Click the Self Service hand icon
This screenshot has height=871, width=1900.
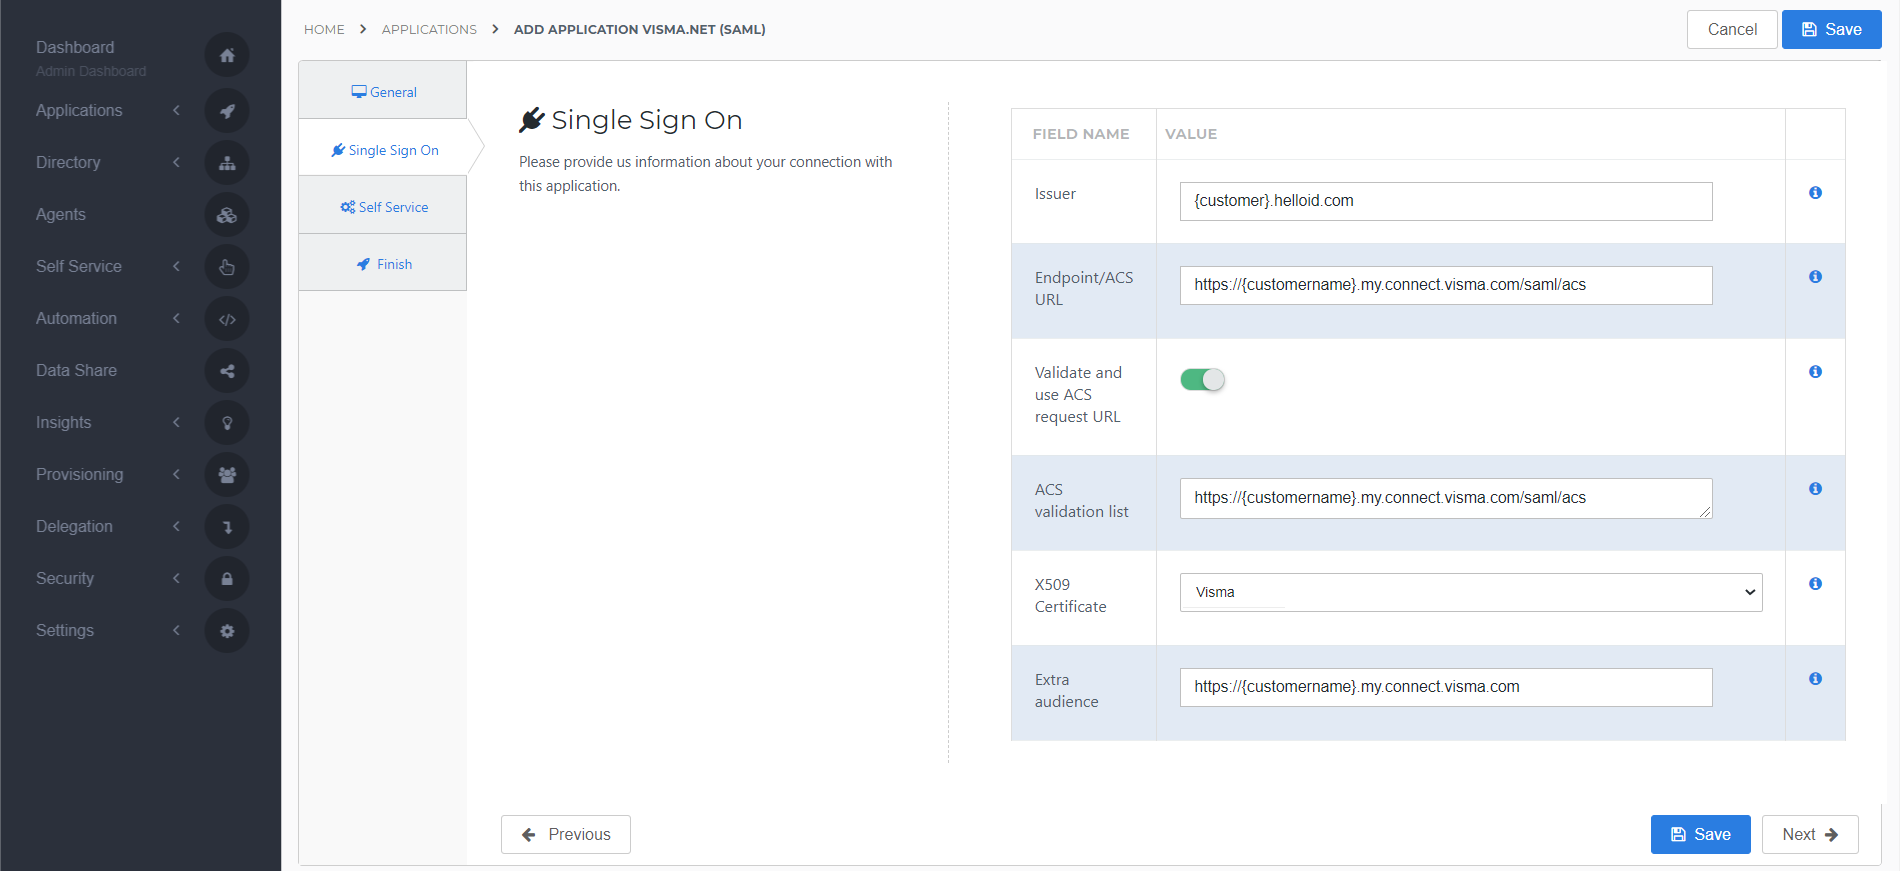227,267
